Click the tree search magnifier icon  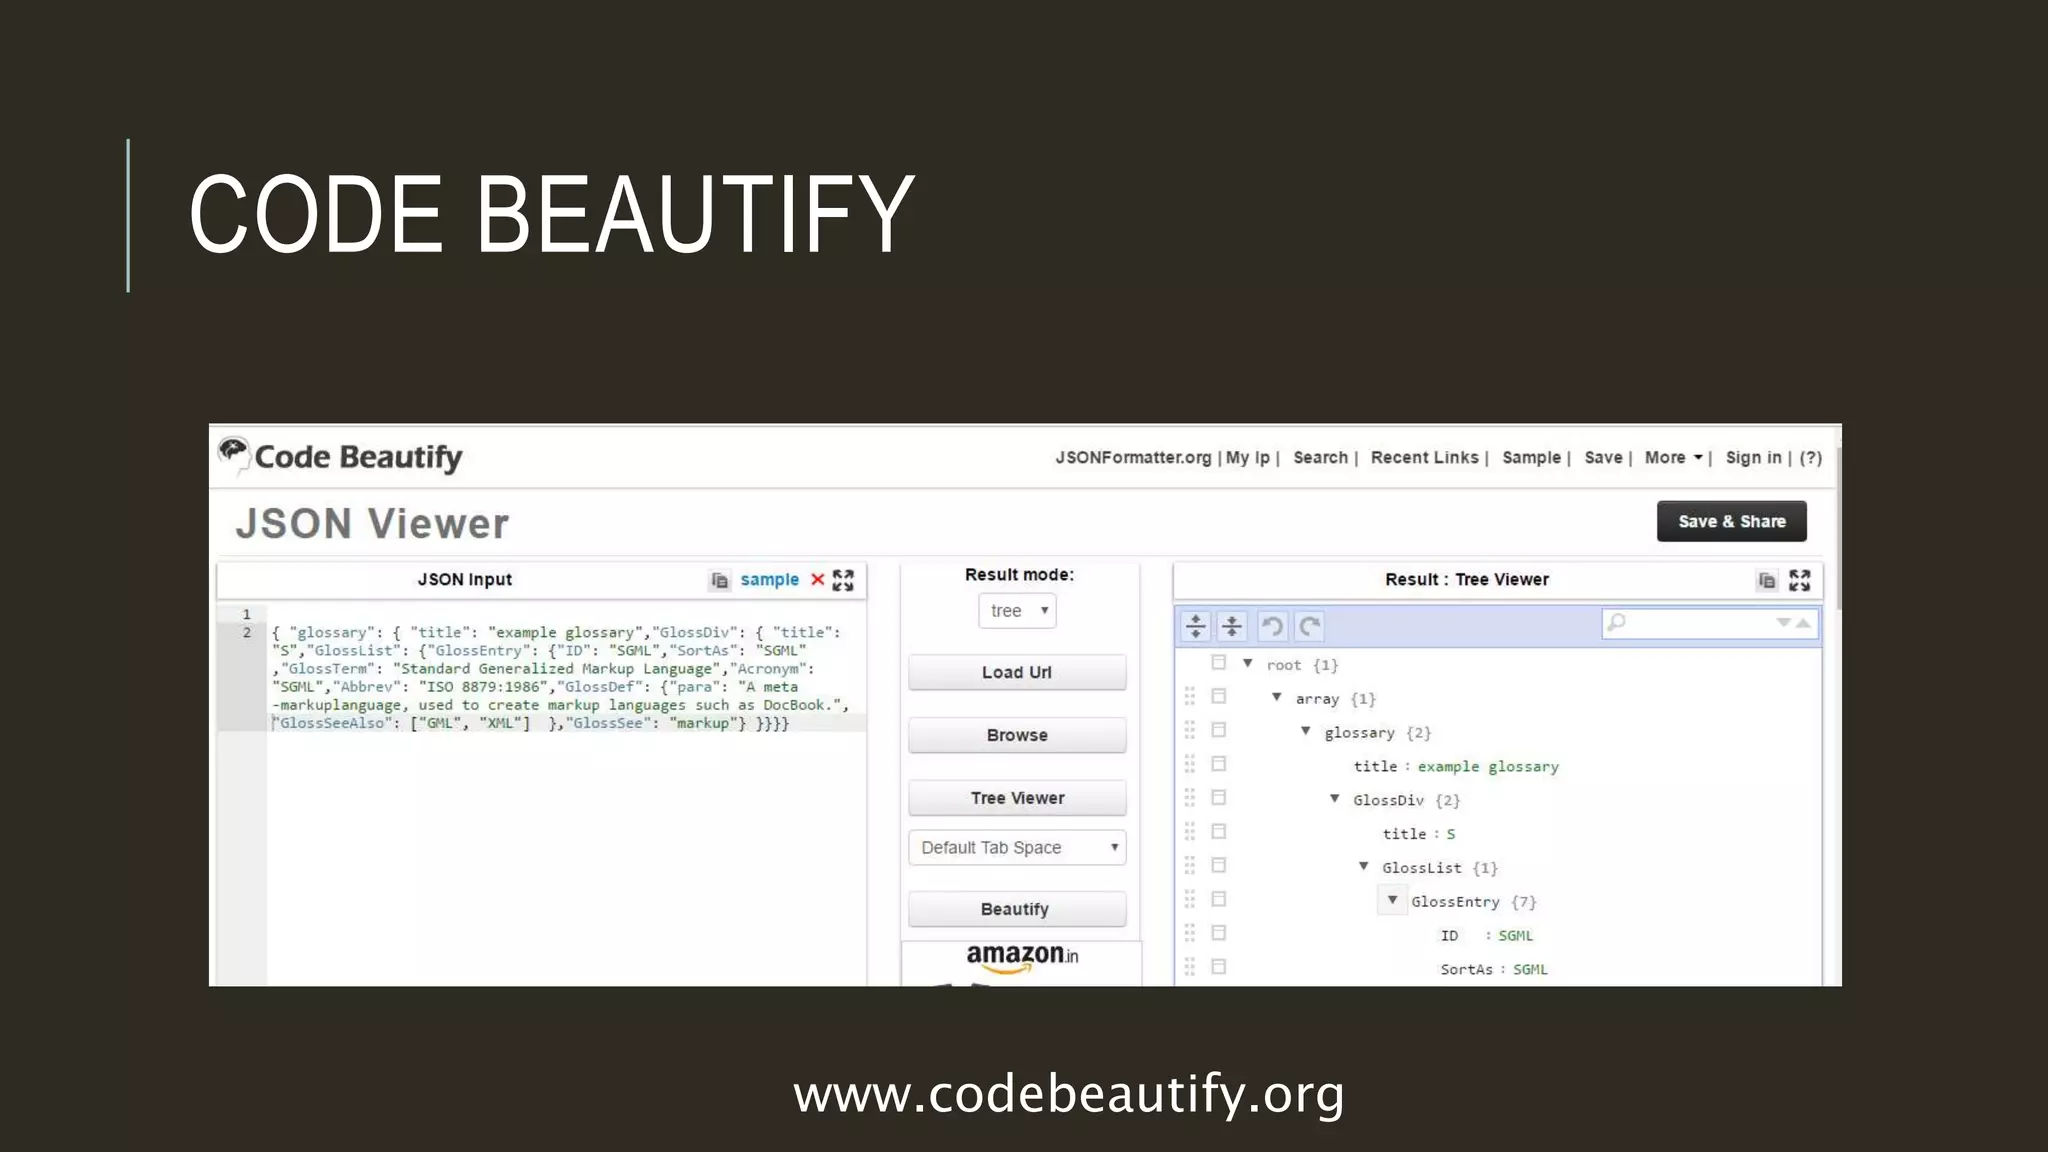point(1616,623)
